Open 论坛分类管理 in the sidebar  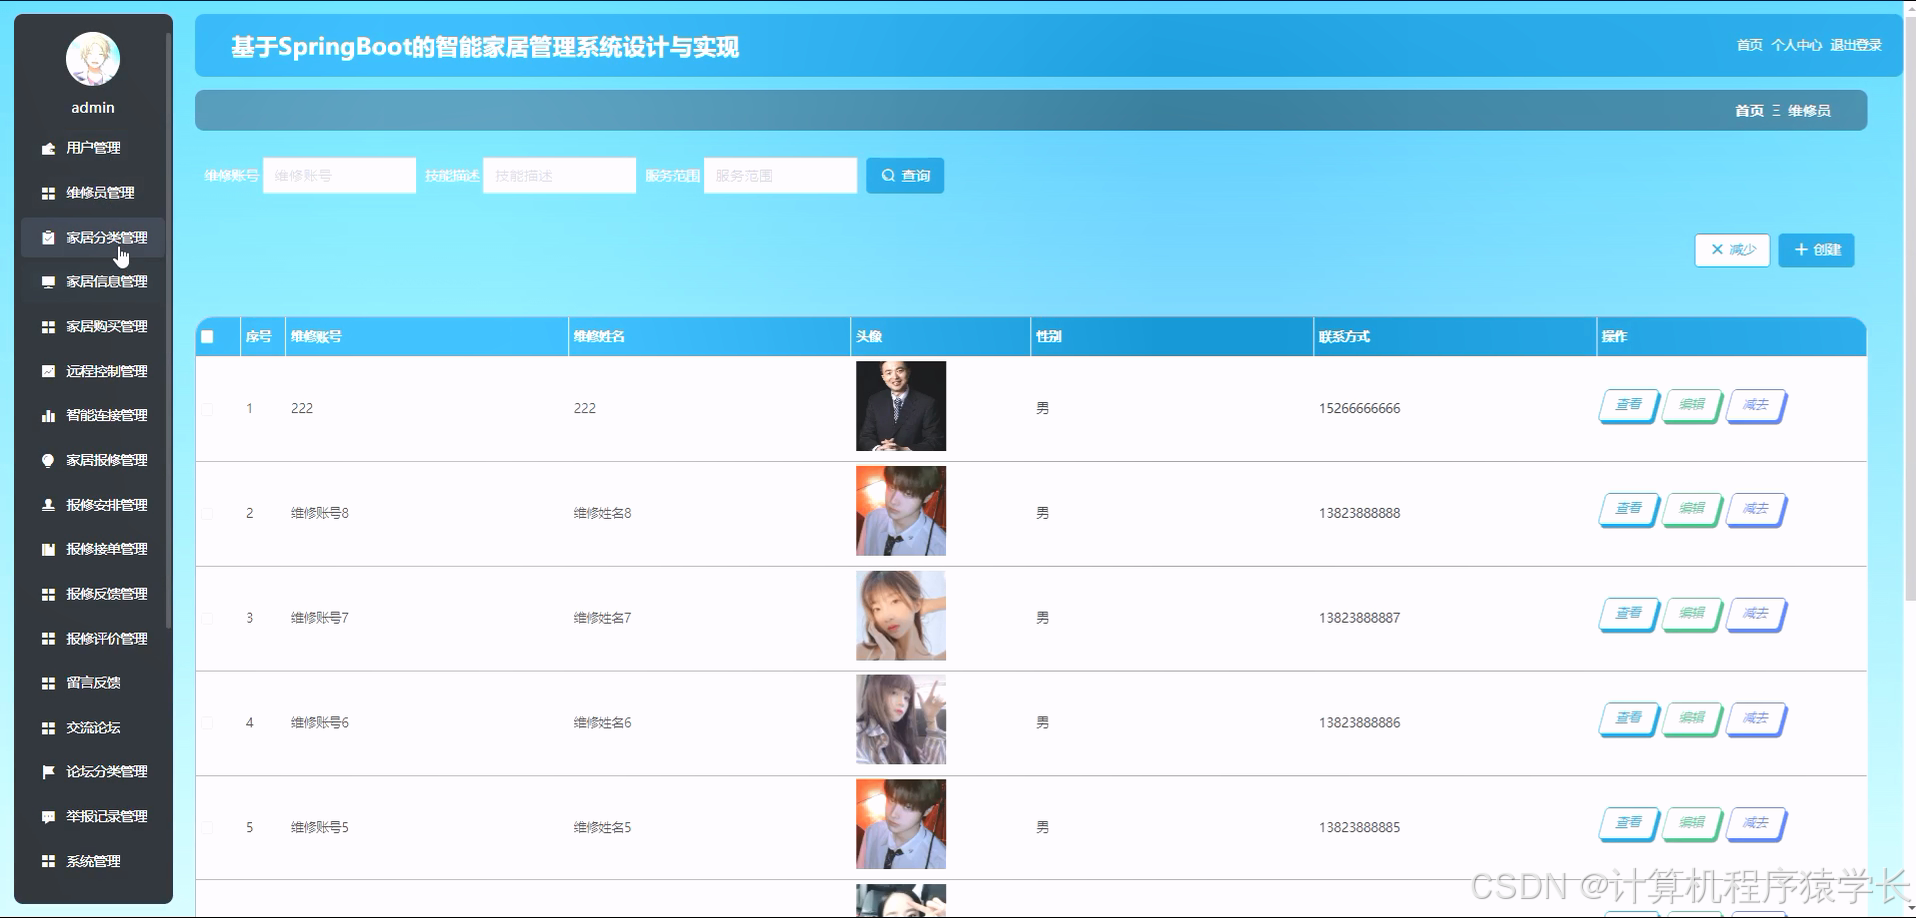click(x=93, y=772)
